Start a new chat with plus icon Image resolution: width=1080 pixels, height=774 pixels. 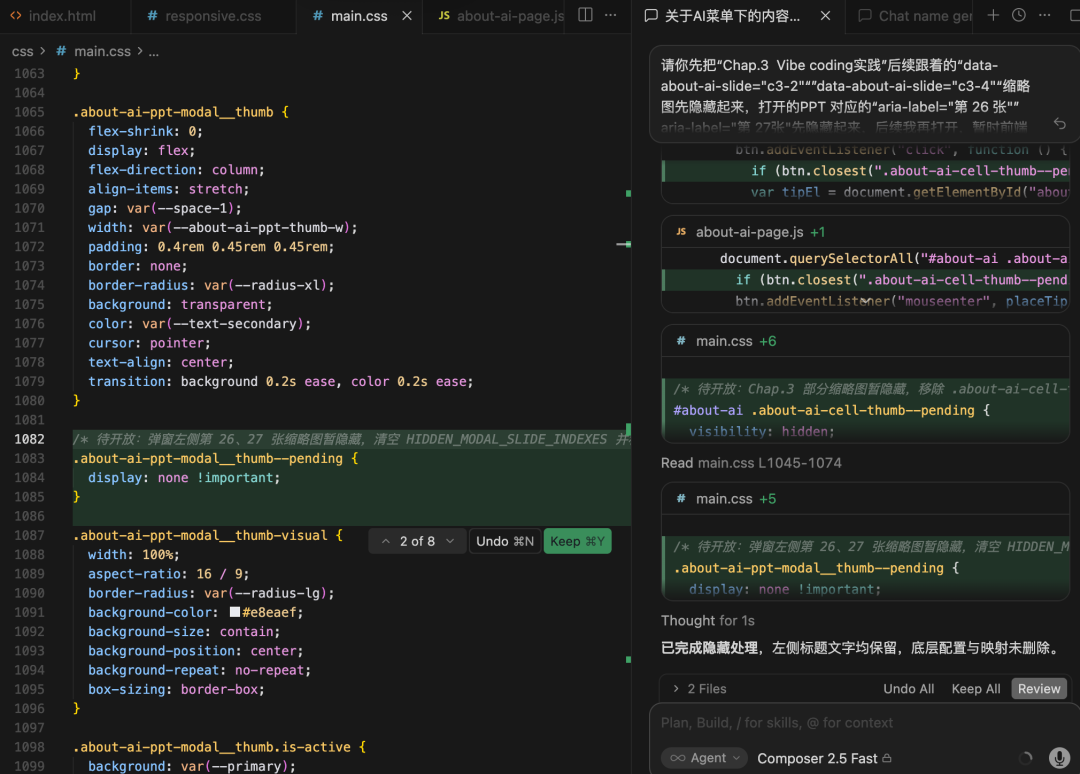click(993, 15)
